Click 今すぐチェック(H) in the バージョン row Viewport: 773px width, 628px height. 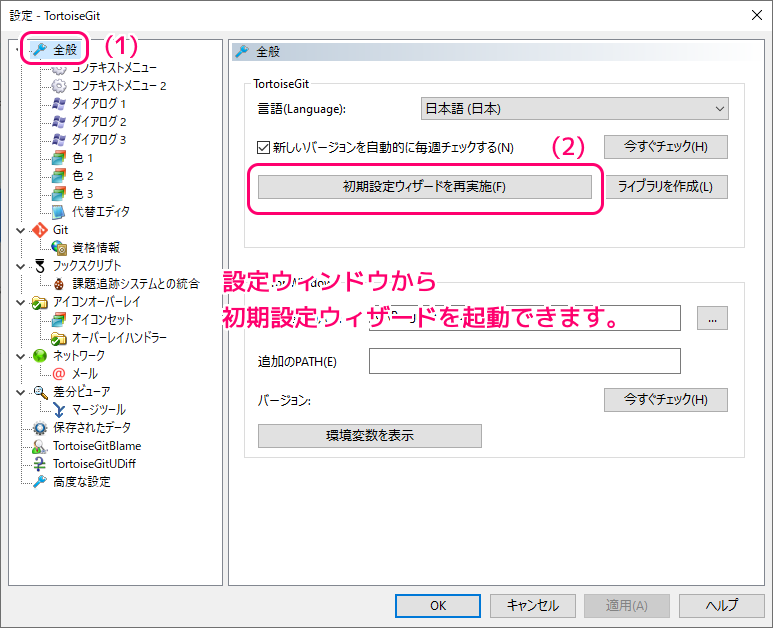point(666,400)
